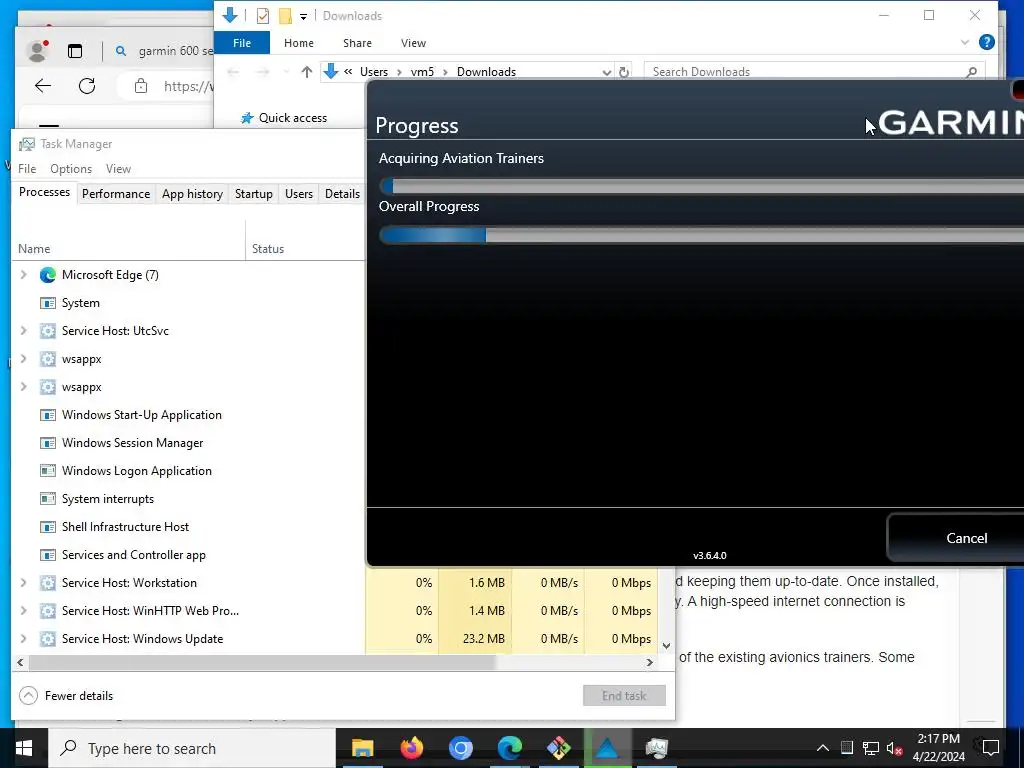
Task: Click the Explorer help icon
Action: [x=986, y=42]
